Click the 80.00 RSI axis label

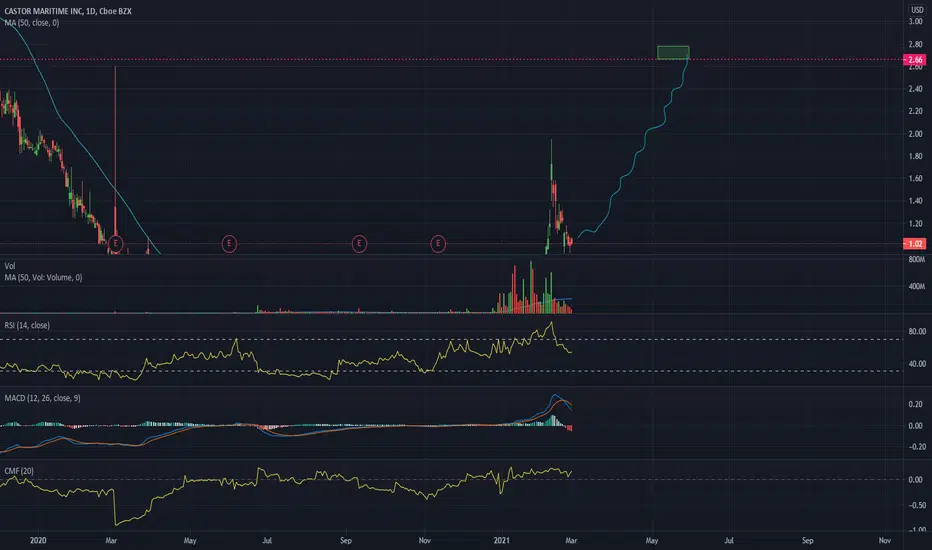pos(917,331)
